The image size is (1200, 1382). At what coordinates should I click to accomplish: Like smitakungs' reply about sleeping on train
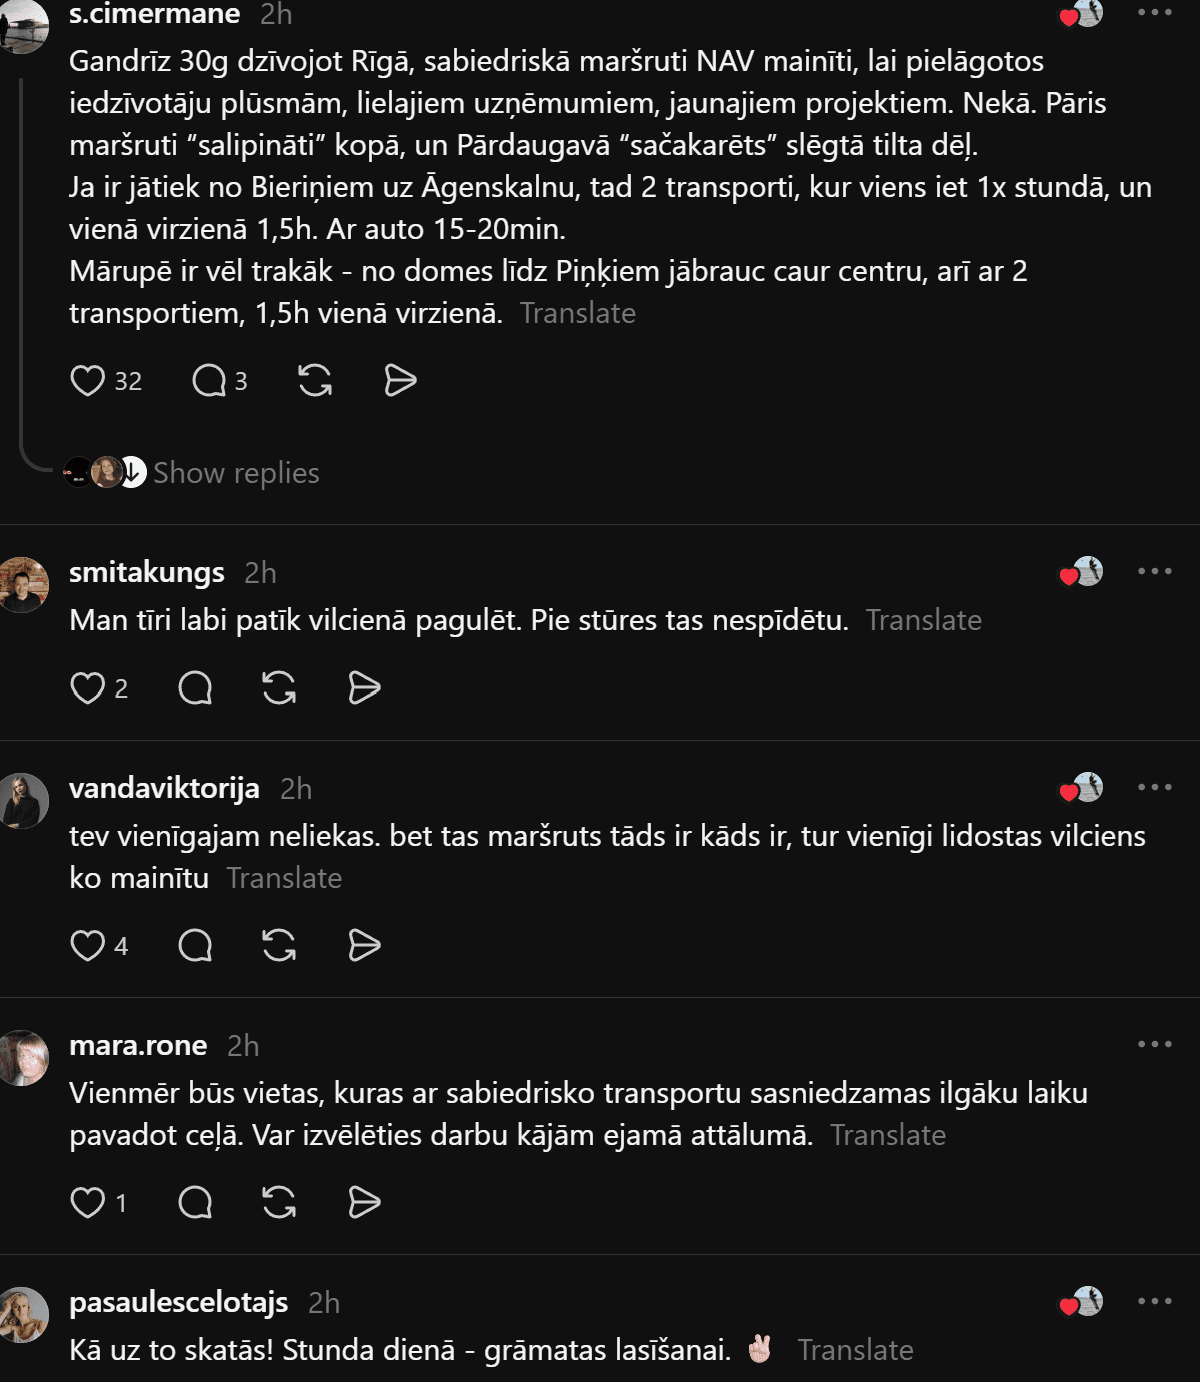coord(88,688)
